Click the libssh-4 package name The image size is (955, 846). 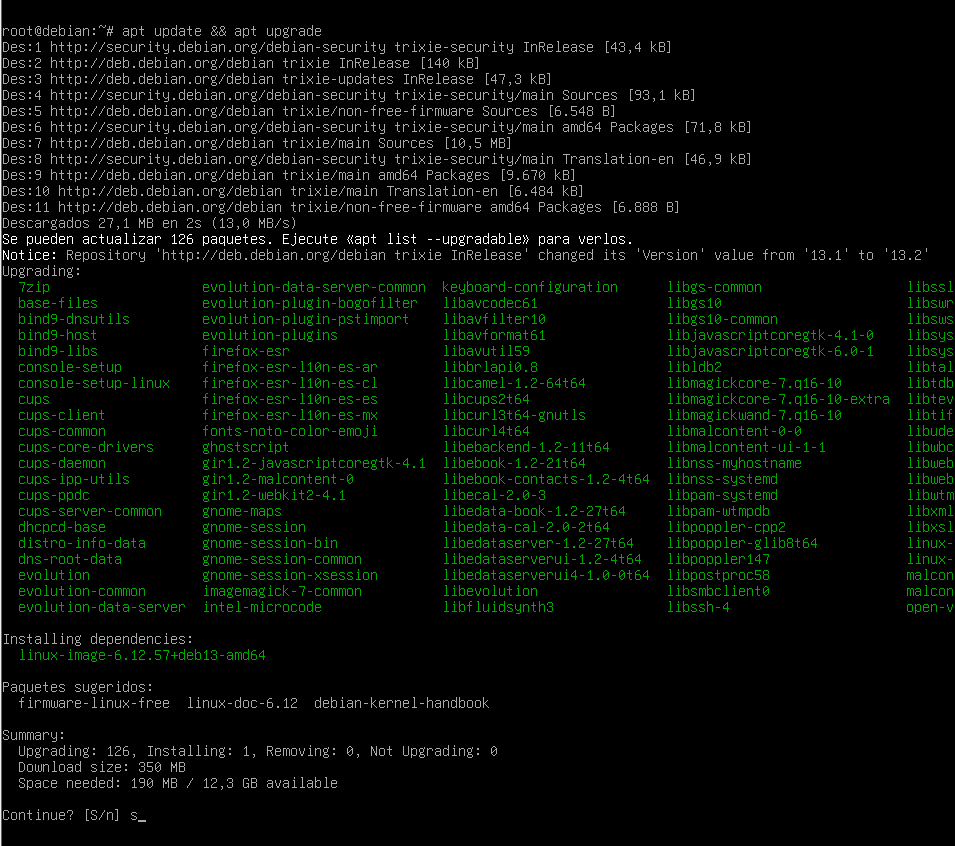click(x=698, y=607)
